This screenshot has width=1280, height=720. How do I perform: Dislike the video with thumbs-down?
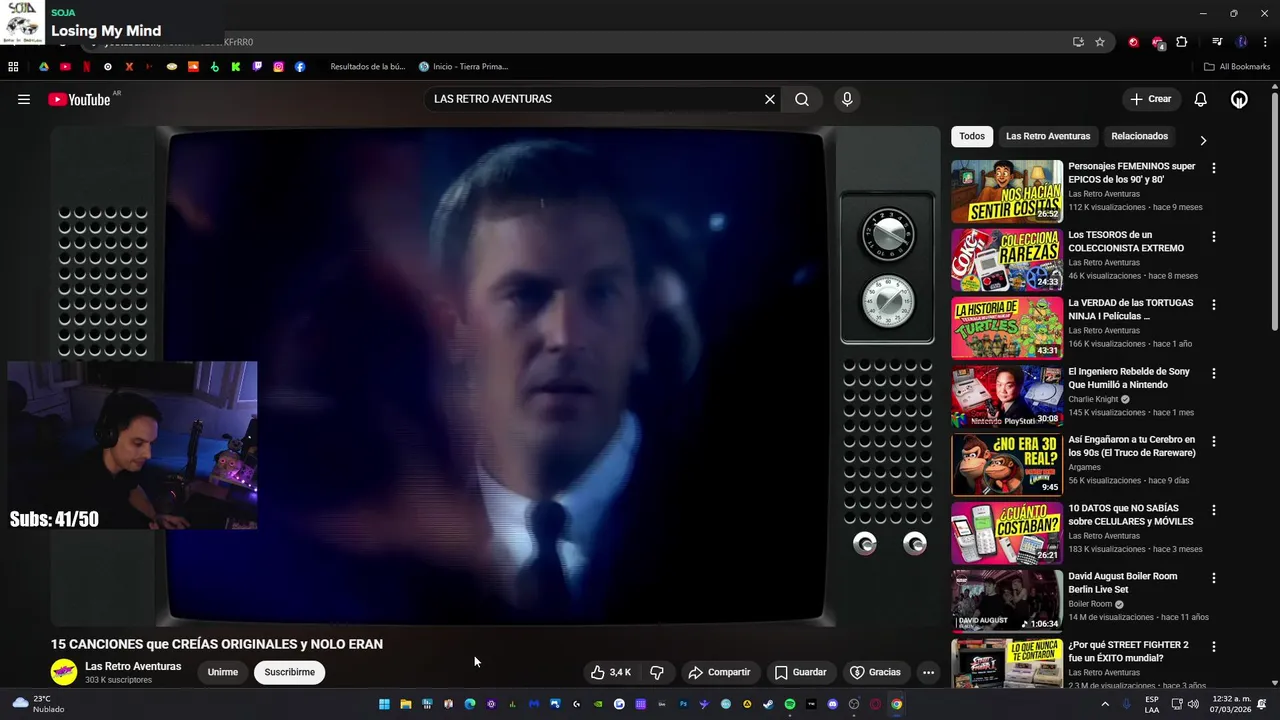(x=657, y=672)
